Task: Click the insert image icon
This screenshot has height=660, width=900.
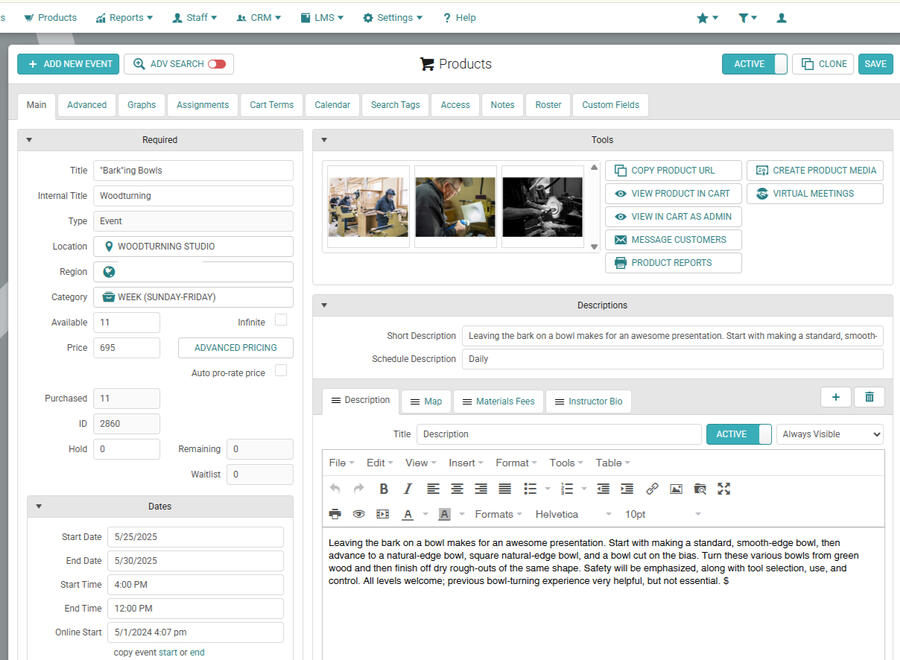Action: pos(676,489)
